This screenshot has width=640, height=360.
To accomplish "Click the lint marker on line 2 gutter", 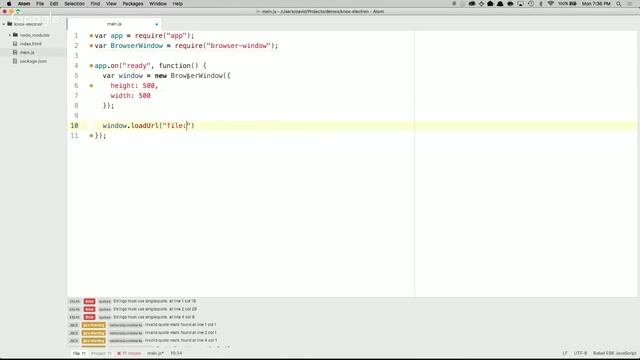I will (91, 46).
